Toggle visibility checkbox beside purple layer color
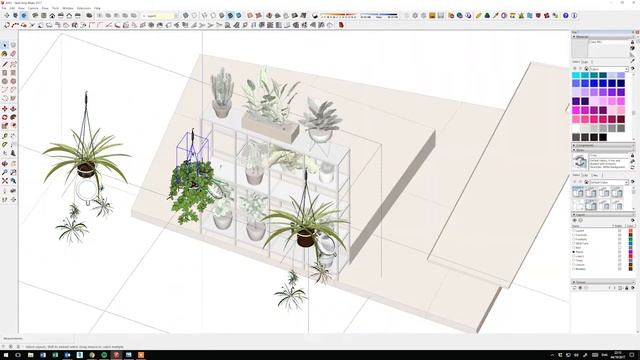 619,252
